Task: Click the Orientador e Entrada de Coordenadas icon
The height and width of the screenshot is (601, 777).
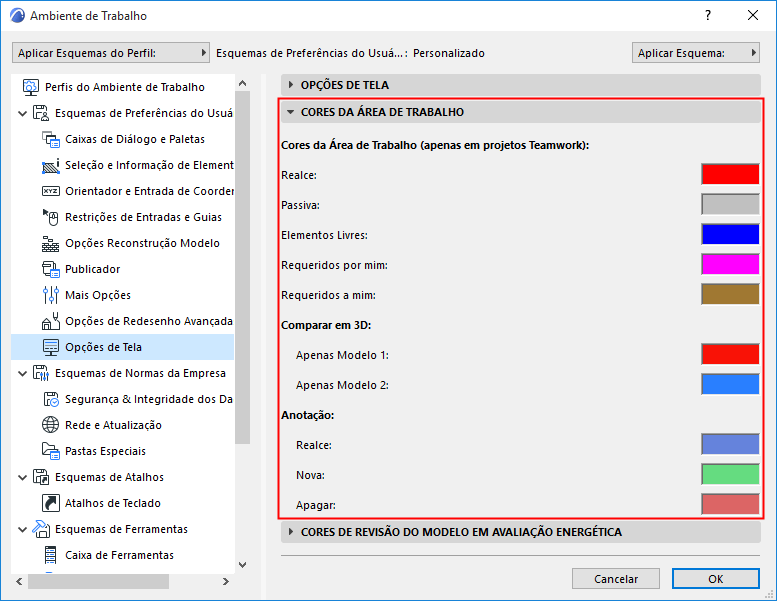Action: click(51, 191)
